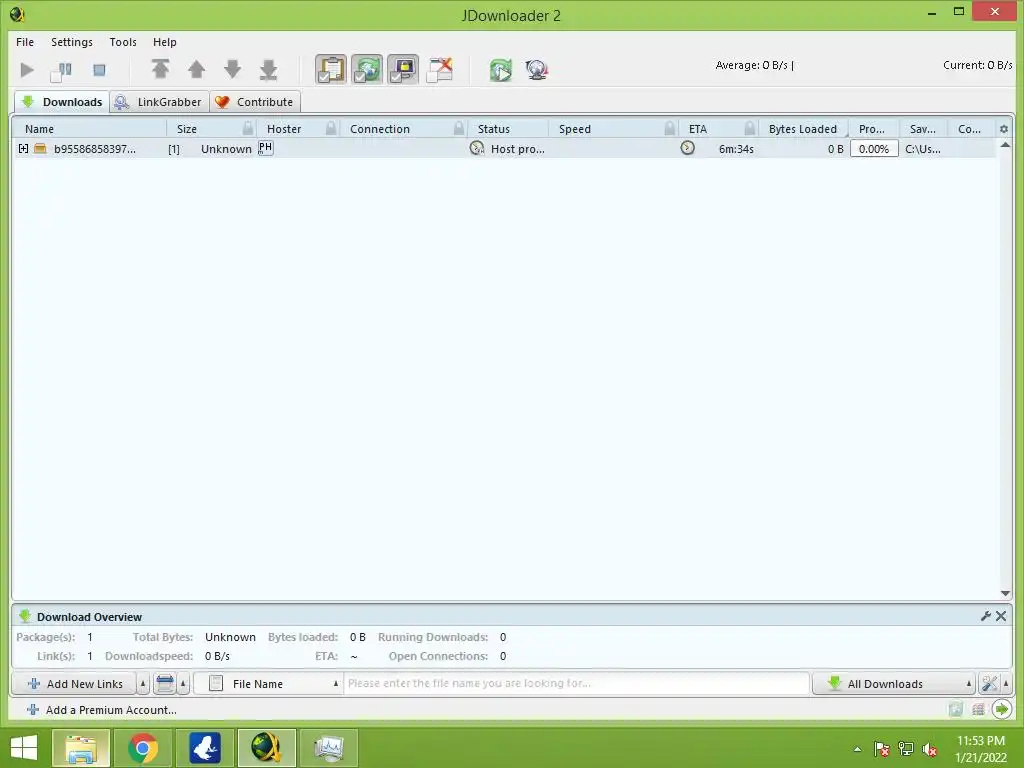Pause downloads using the pause toolbar icon
The image size is (1024, 768).
[61, 71]
